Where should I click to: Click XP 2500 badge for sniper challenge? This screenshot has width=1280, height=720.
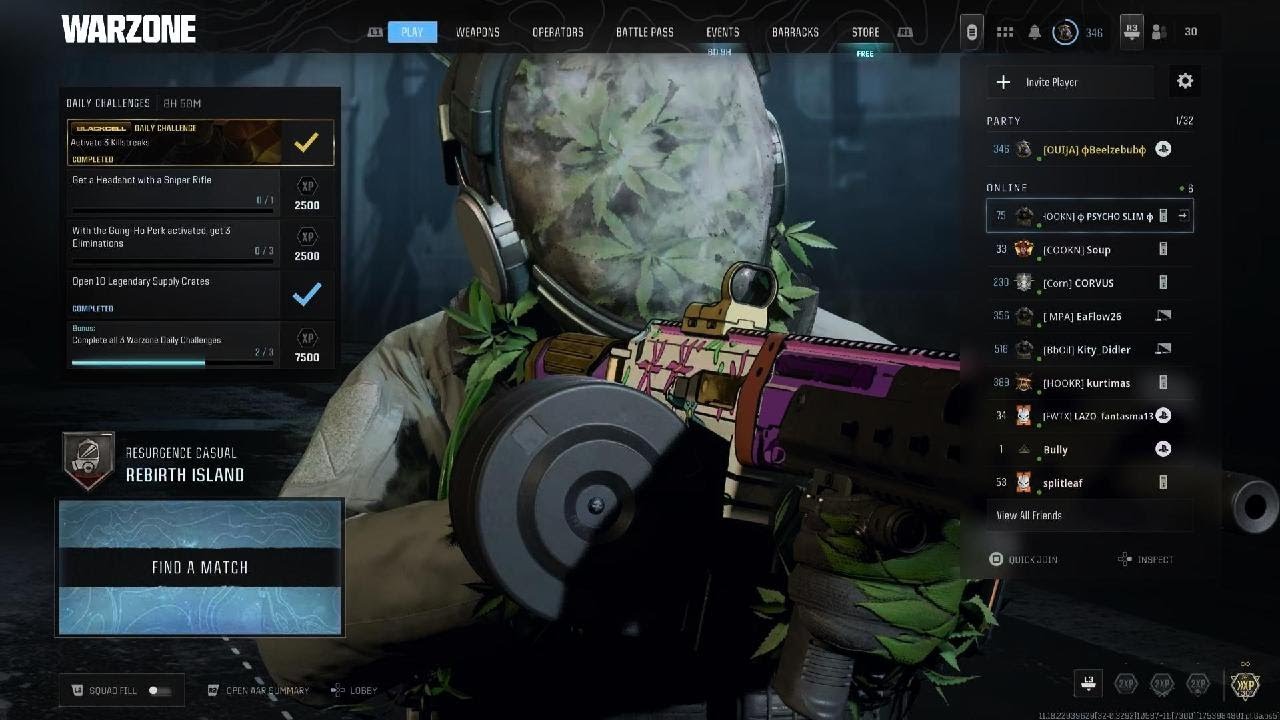(307, 194)
